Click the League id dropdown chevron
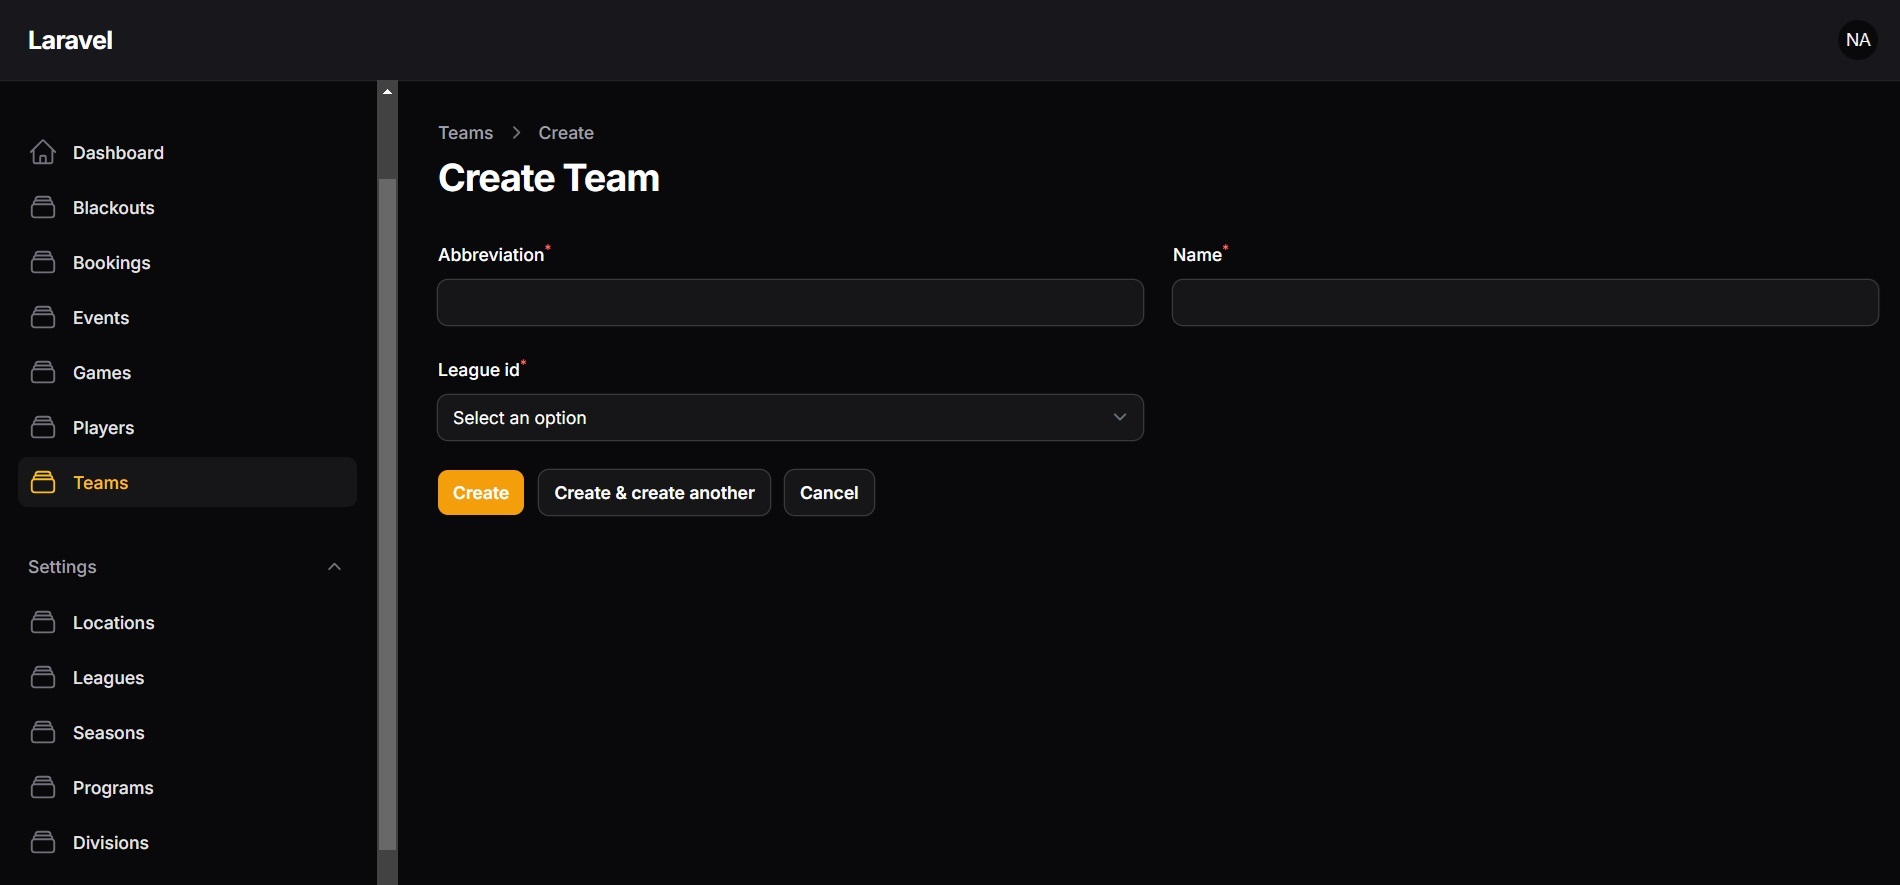The width and height of the screenshot is (1900, 885). (1119, 418)
